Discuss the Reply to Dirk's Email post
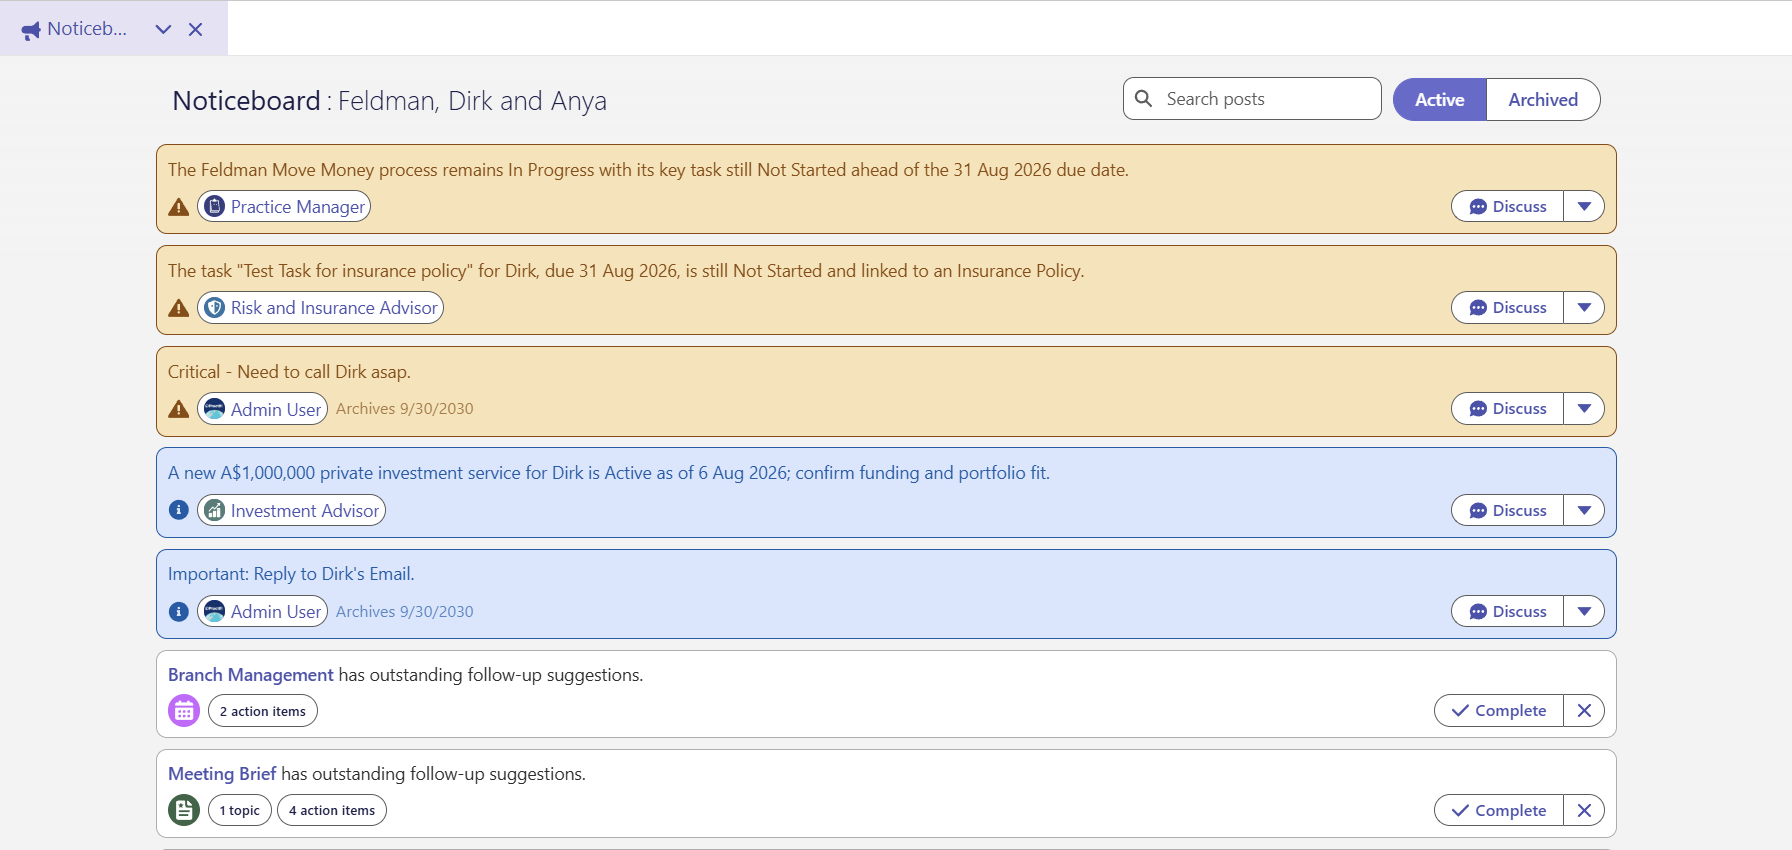Screen dimensions: 1792x850 (x=1507, y=611)
